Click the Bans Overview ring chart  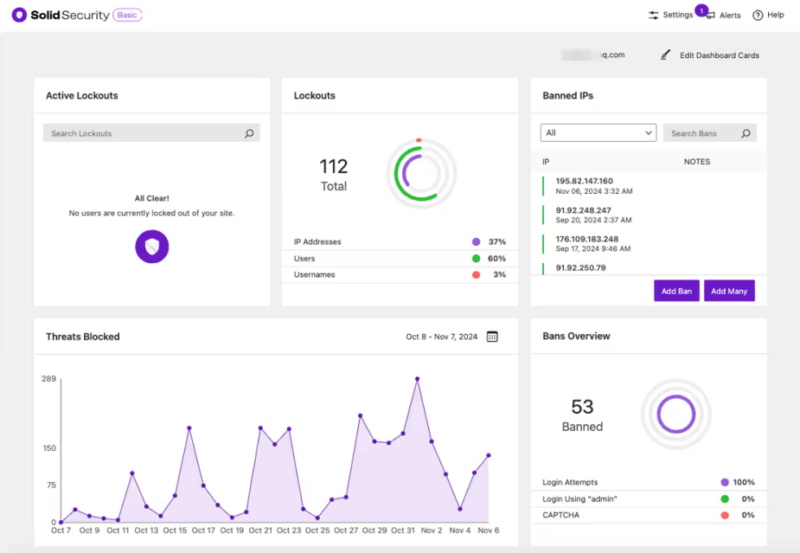676,414
